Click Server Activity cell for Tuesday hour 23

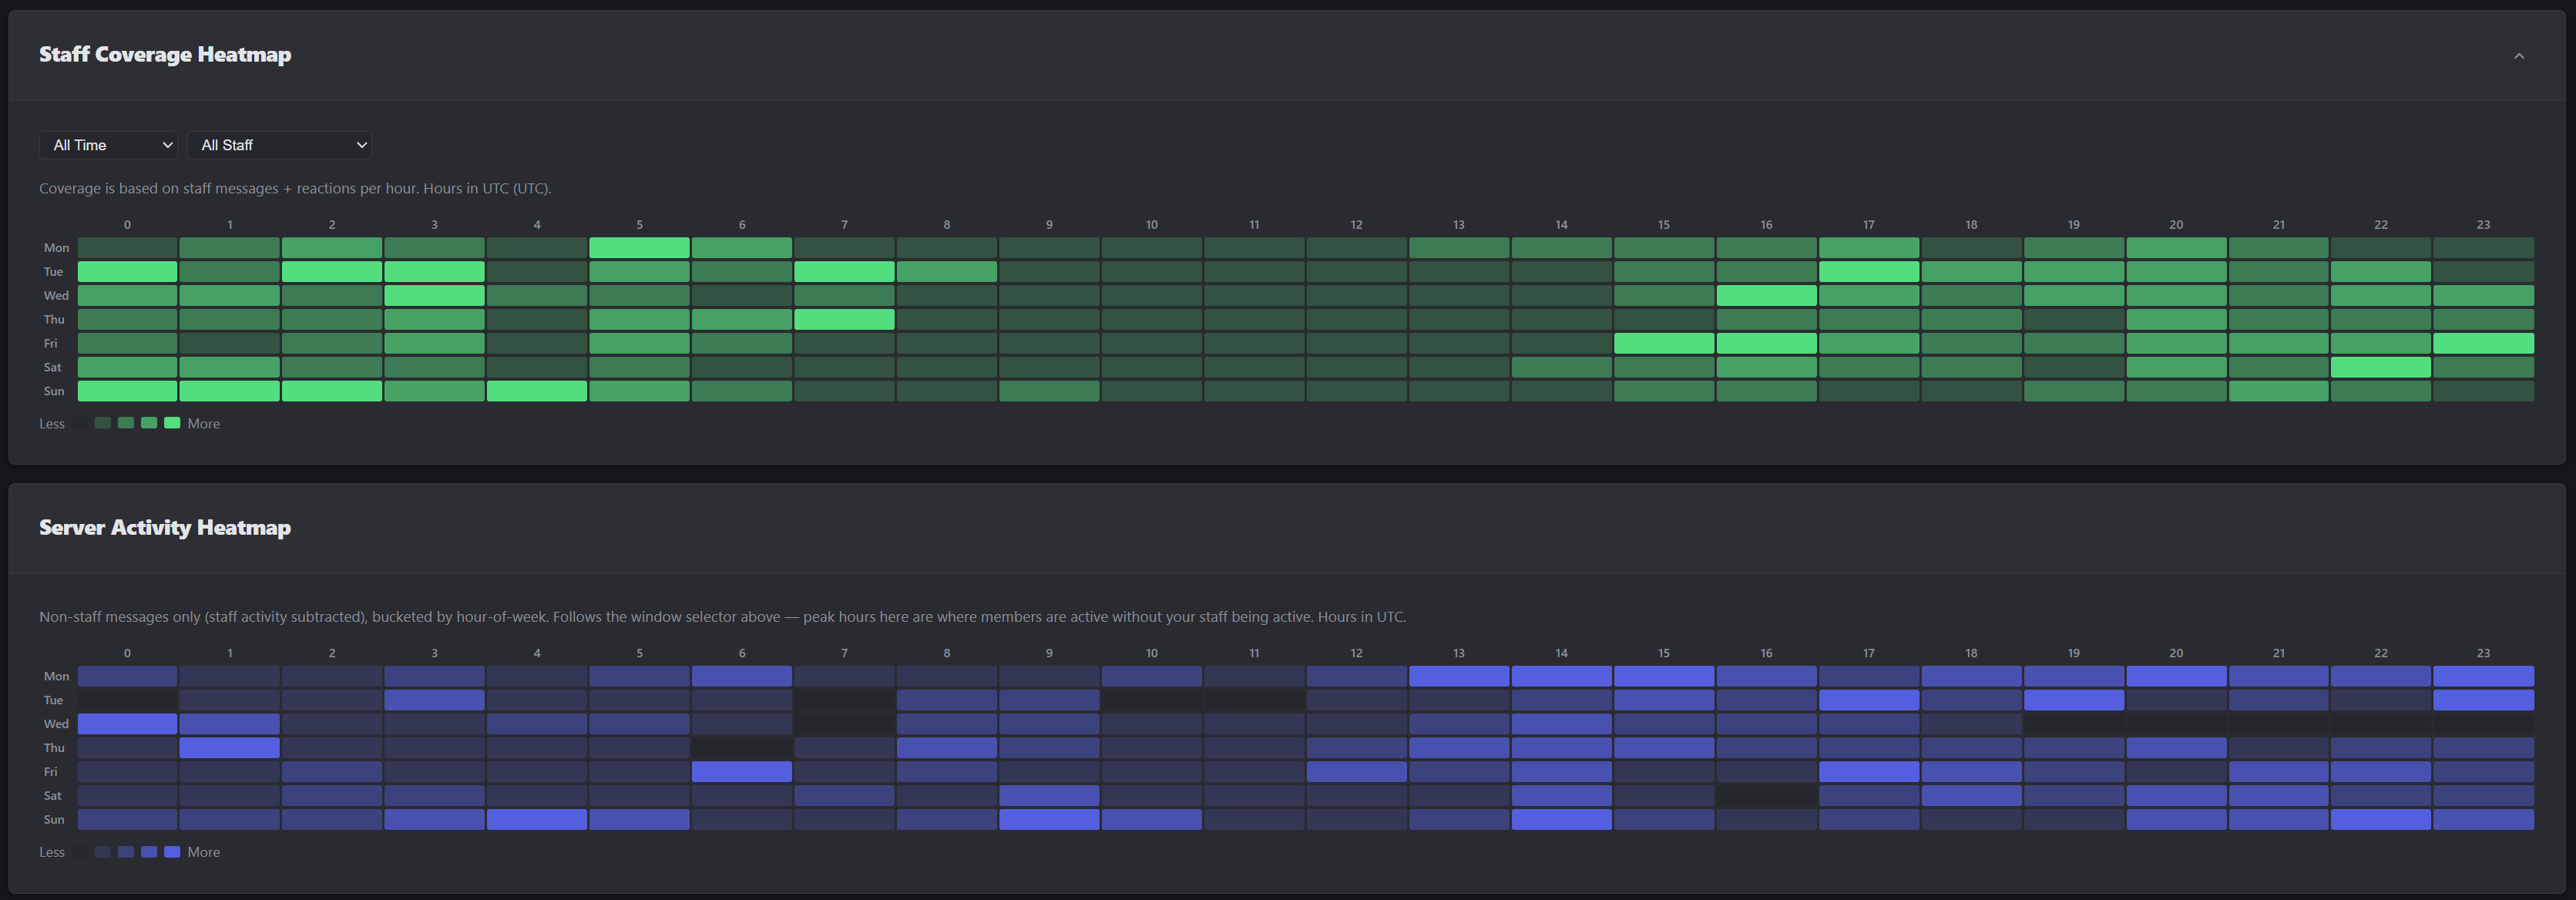pyautogui.click(x=2483, y=700)
